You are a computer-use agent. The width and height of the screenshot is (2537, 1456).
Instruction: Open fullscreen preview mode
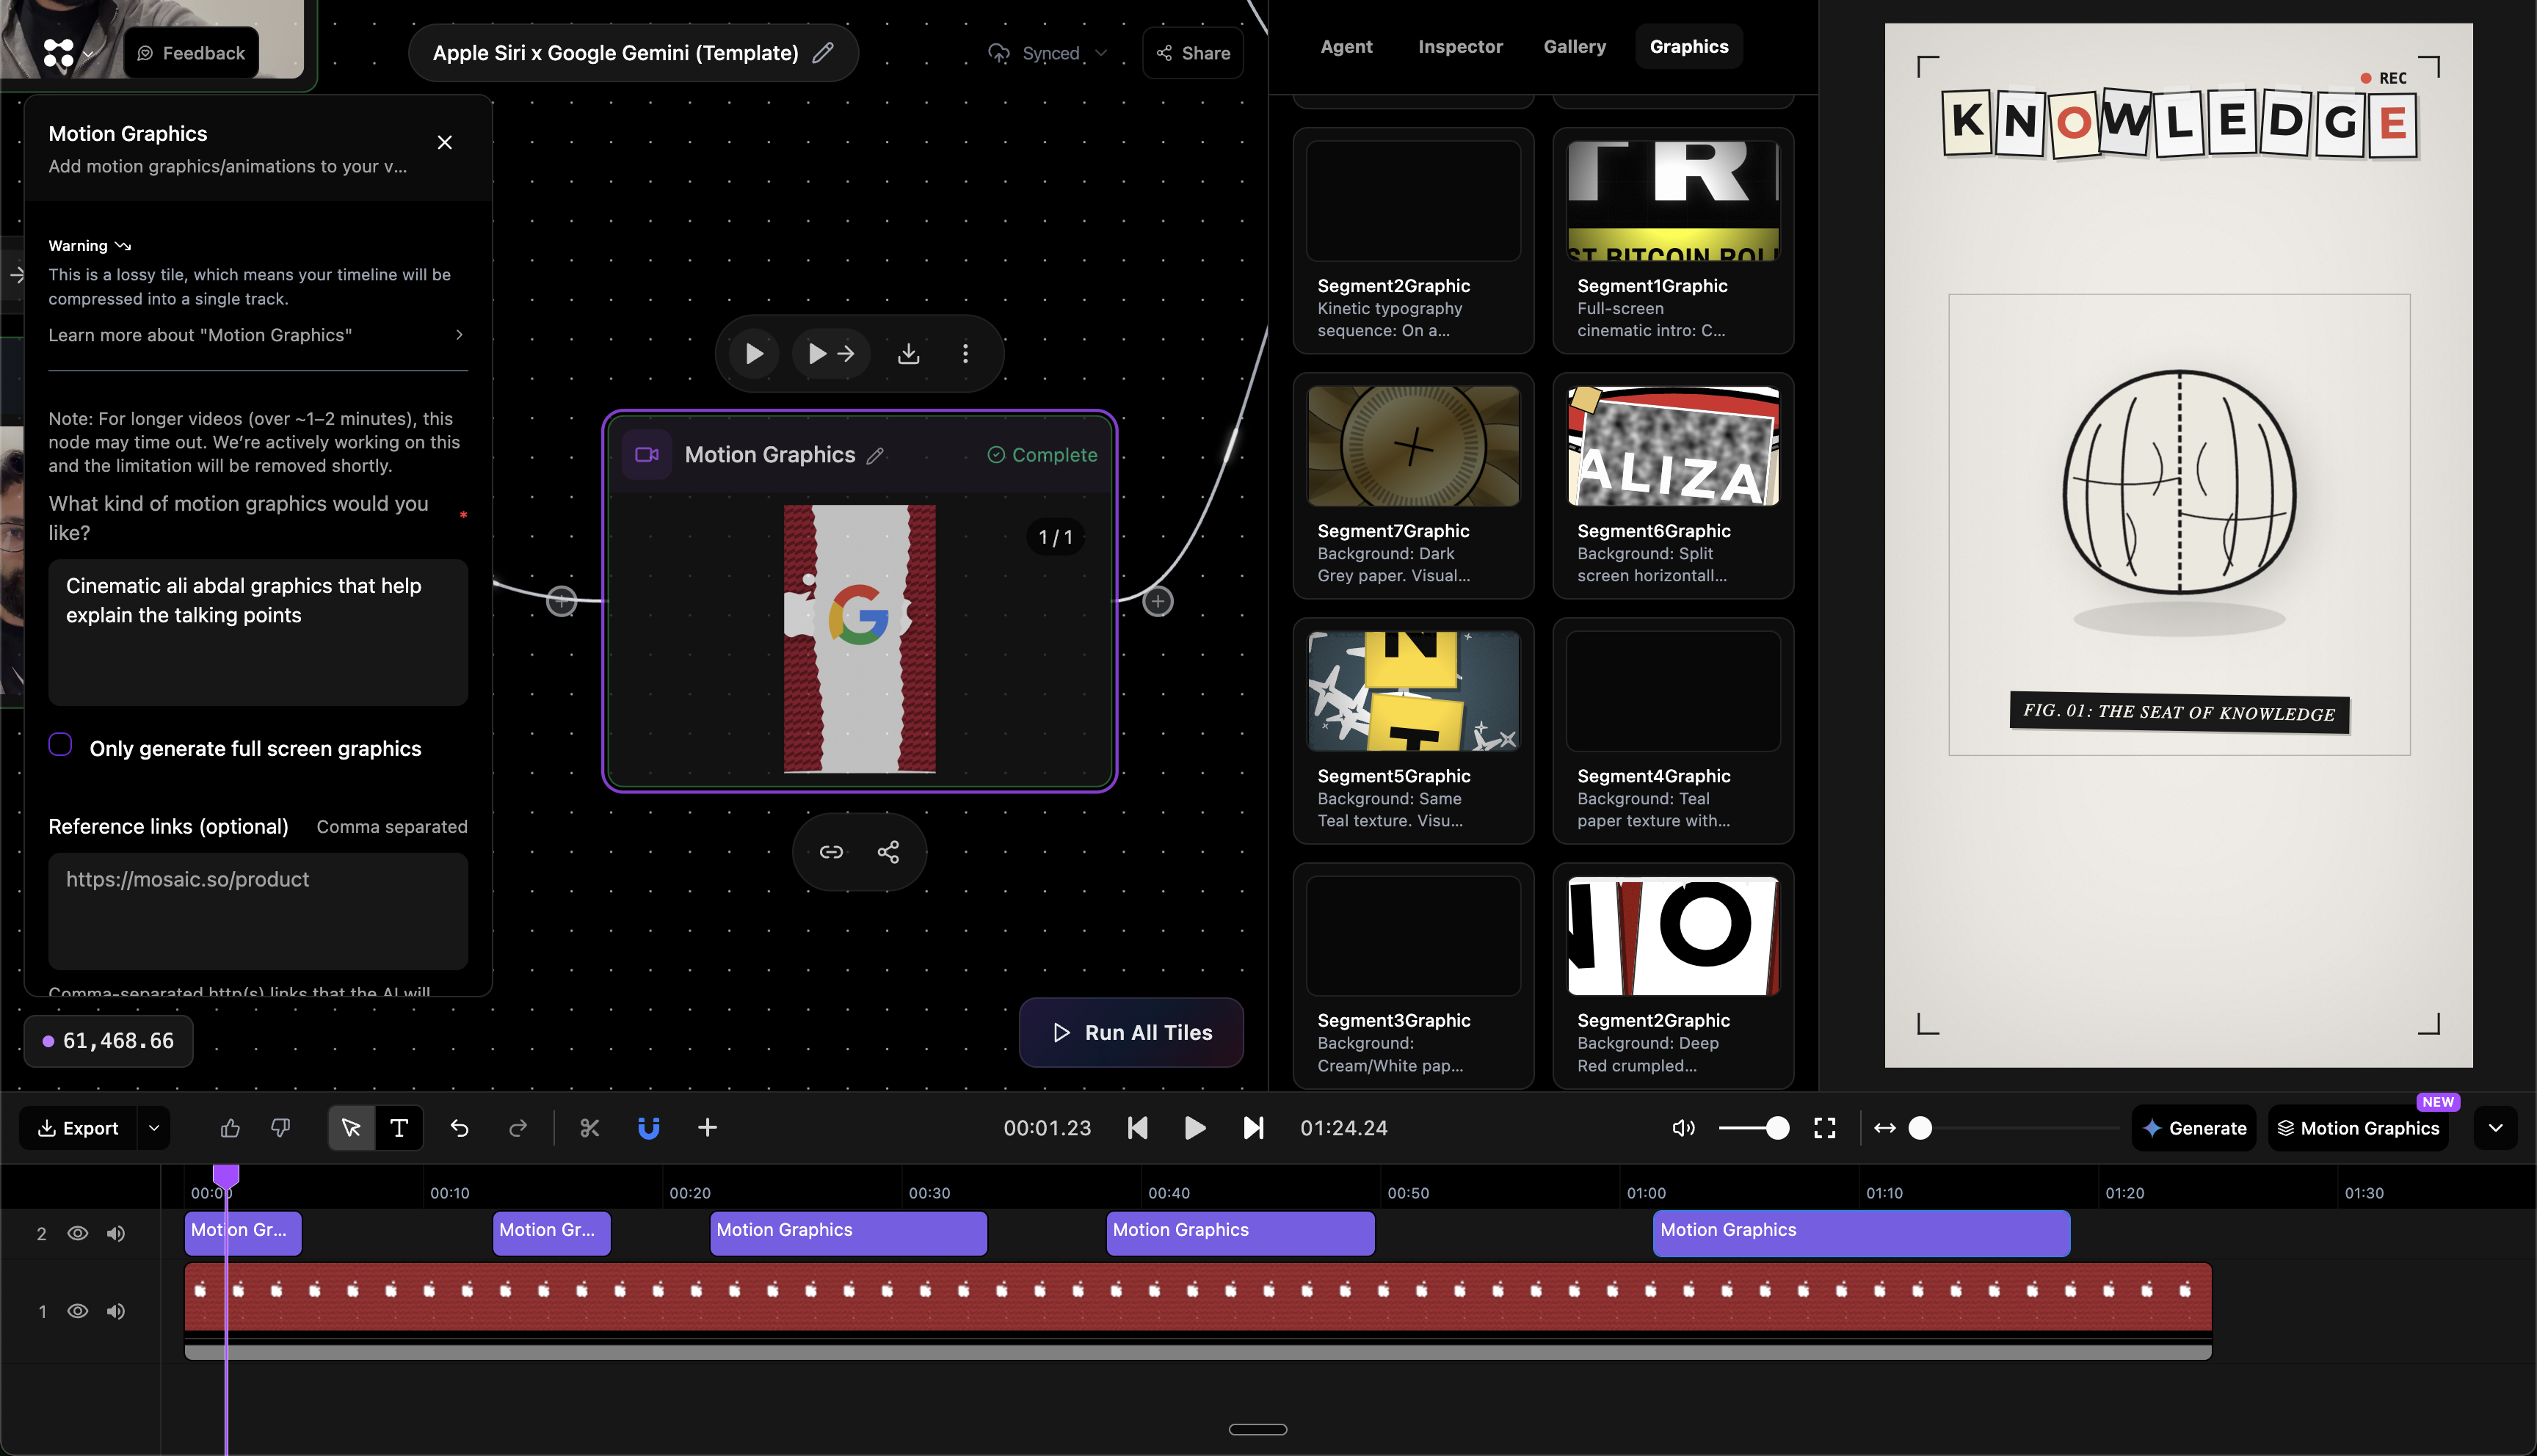(x=1824, y=1128)
